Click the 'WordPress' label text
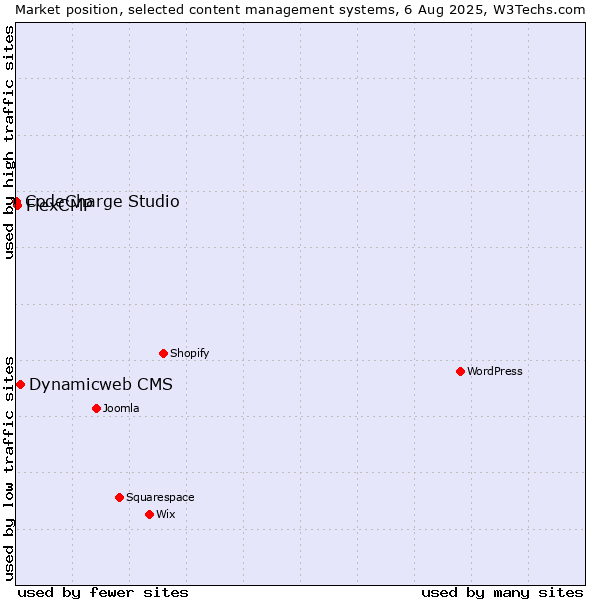This screenshot has width=600, height=600. [x=494, y=371]
